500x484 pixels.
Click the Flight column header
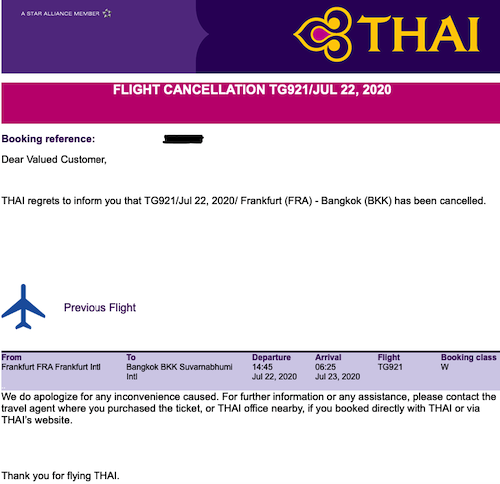(x=389, y=357)
